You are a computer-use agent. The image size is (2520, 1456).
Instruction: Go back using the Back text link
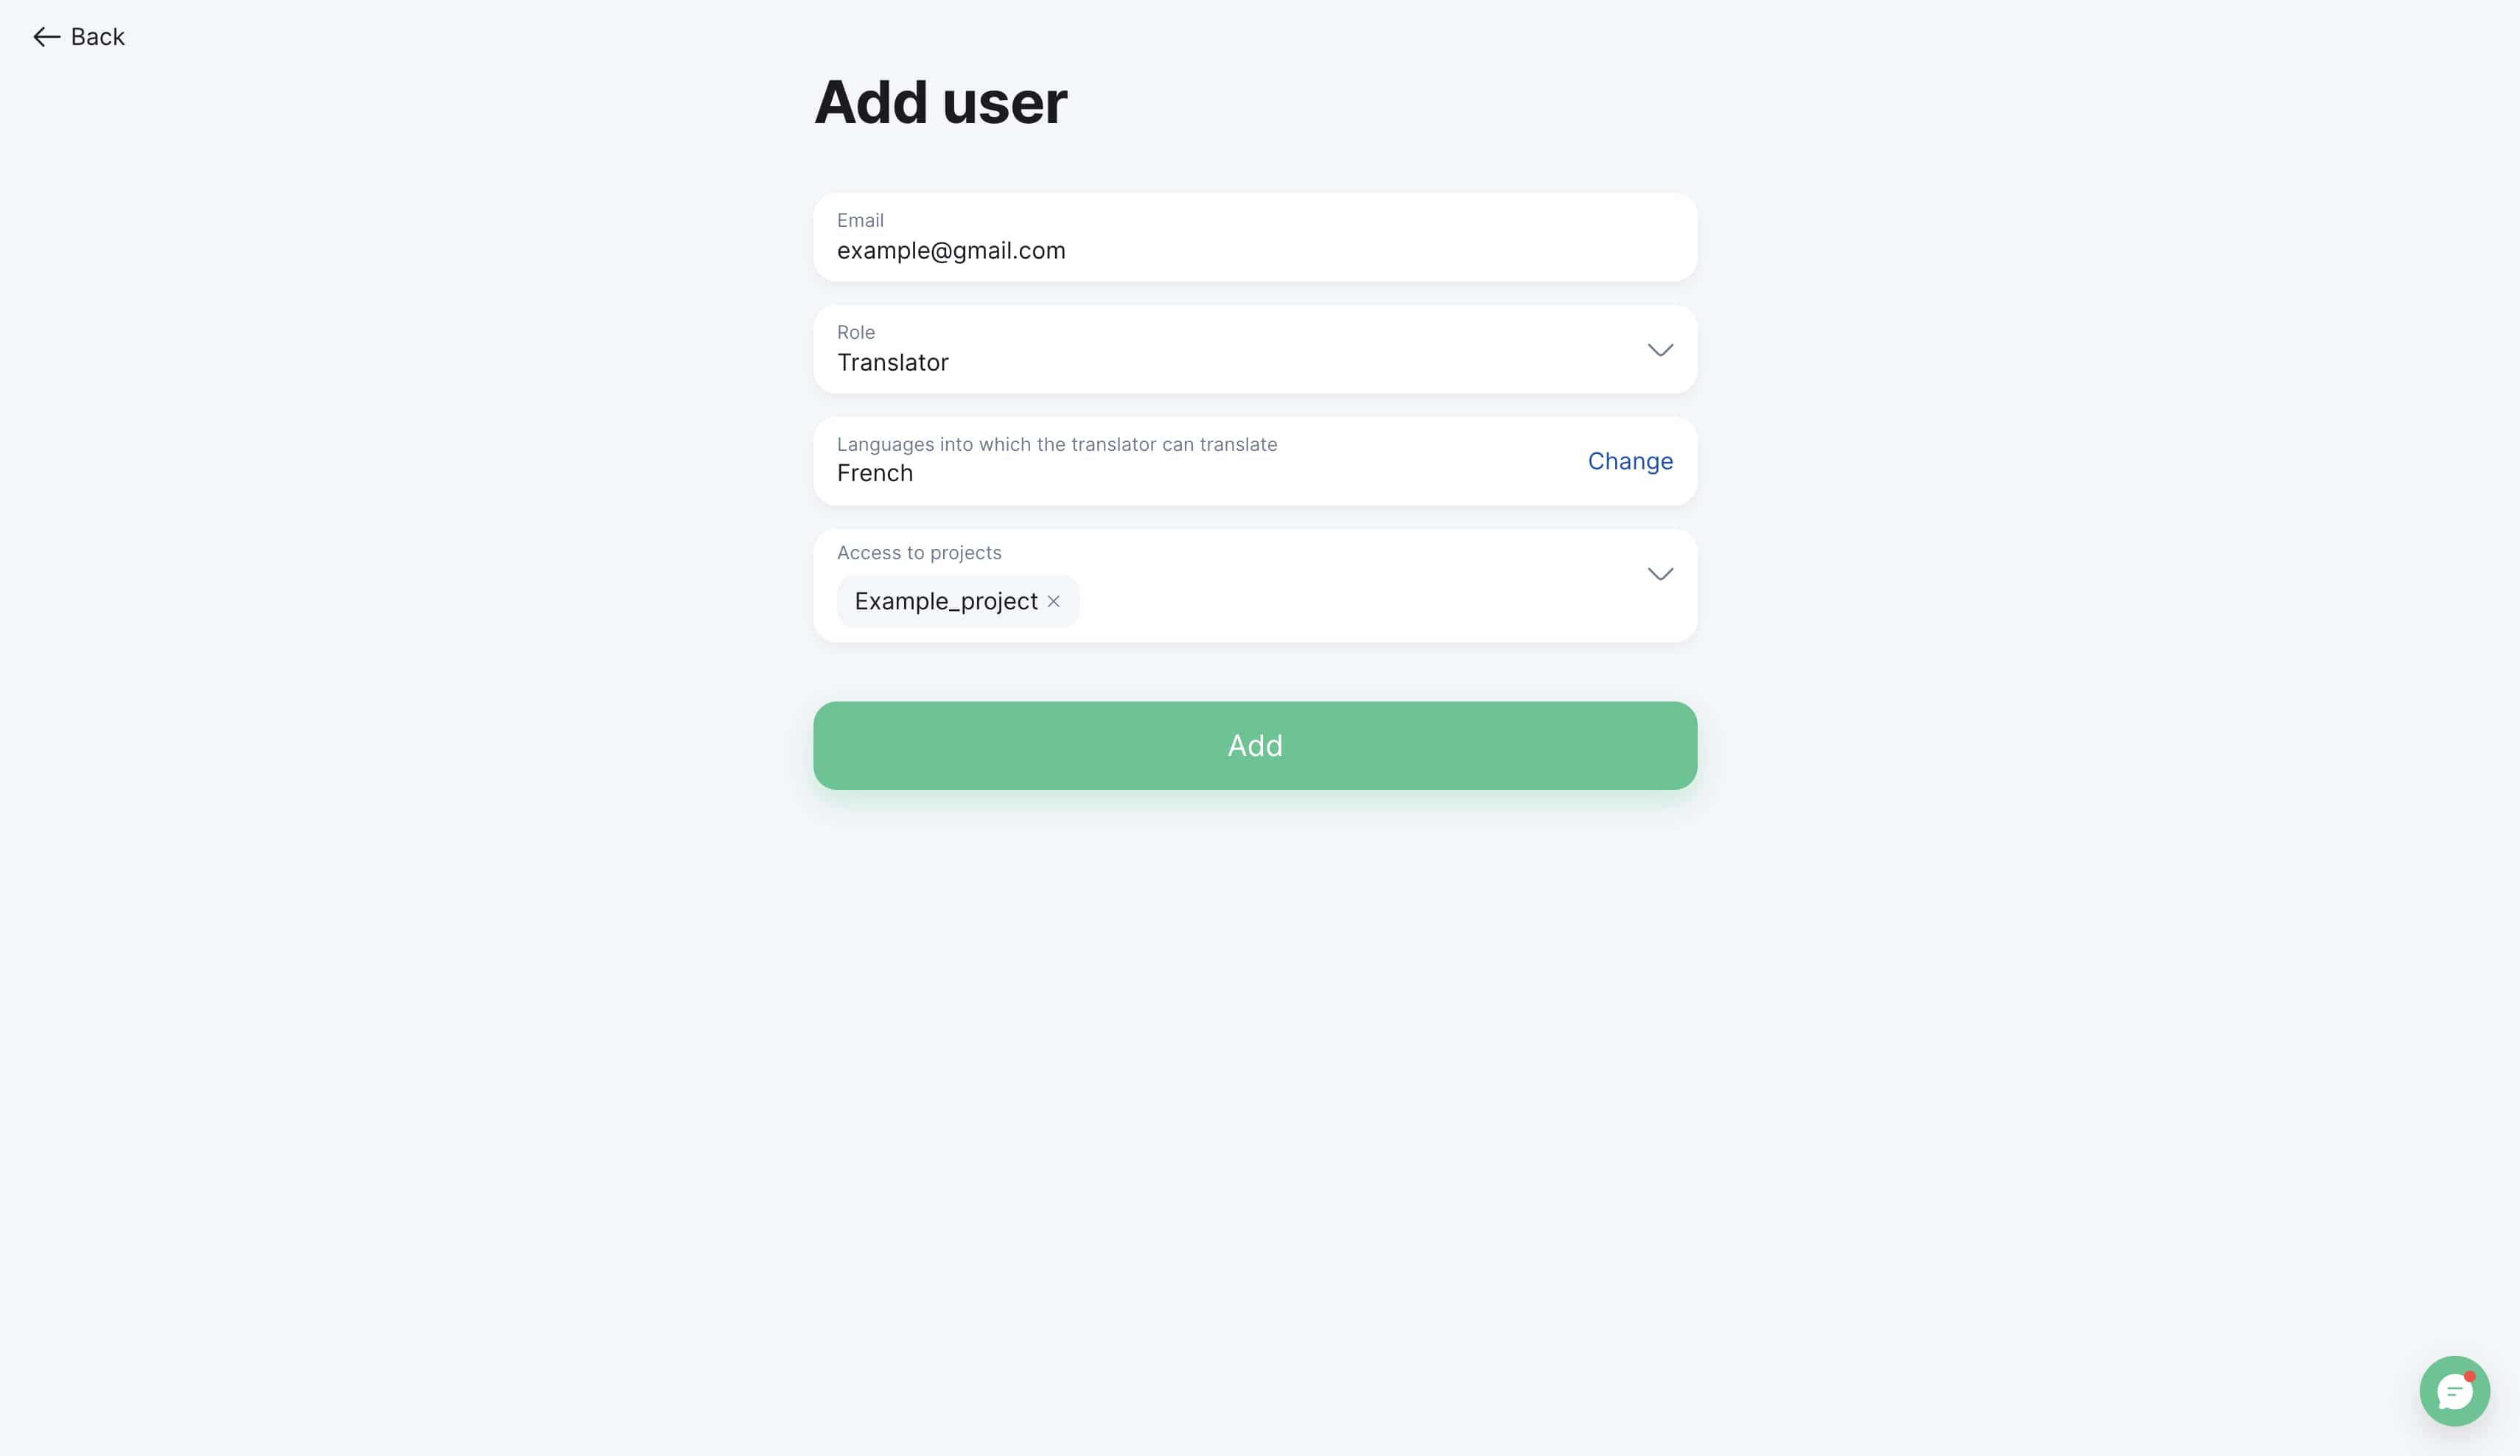[x=97, y=37]
